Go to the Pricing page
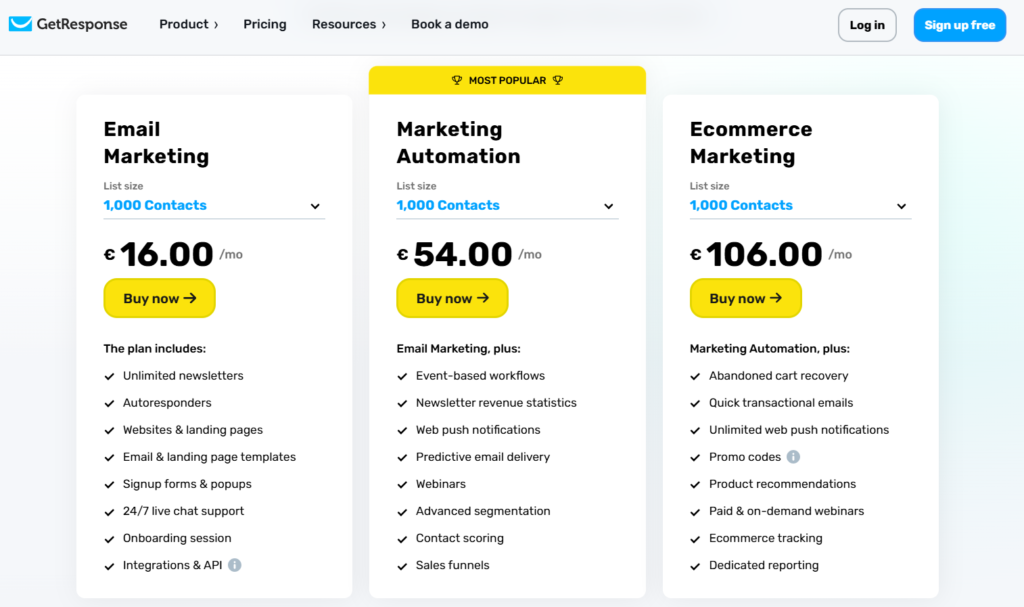 pyautogui.click(x=265, y=24)
